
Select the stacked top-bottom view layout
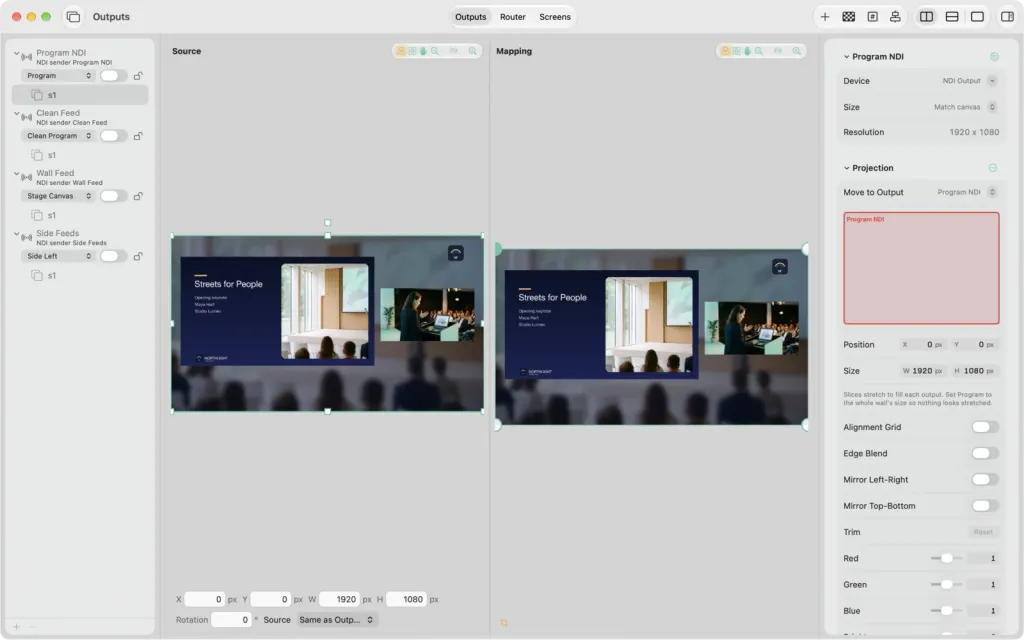tap(952, 17)
